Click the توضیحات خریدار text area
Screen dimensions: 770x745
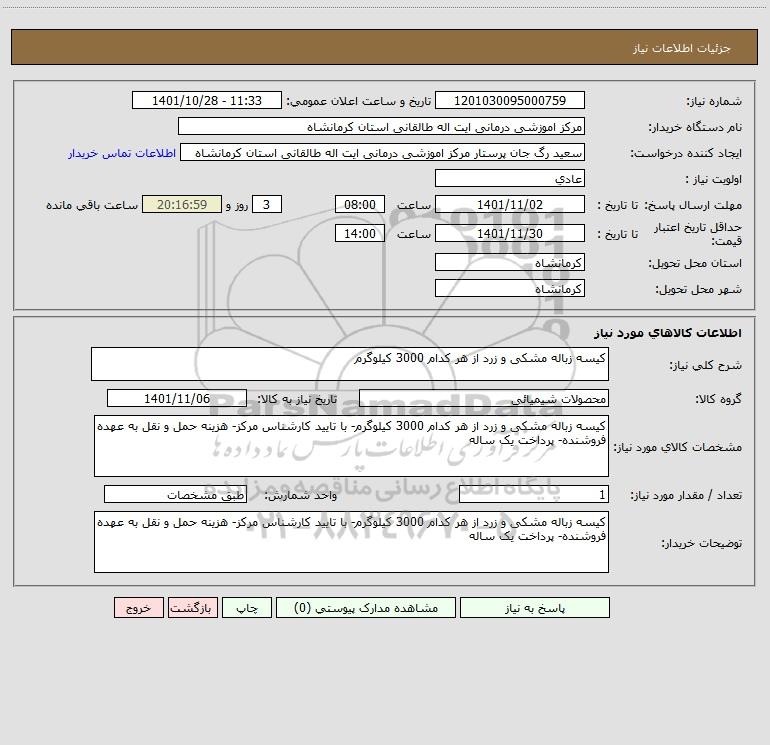tap(351, 542)
